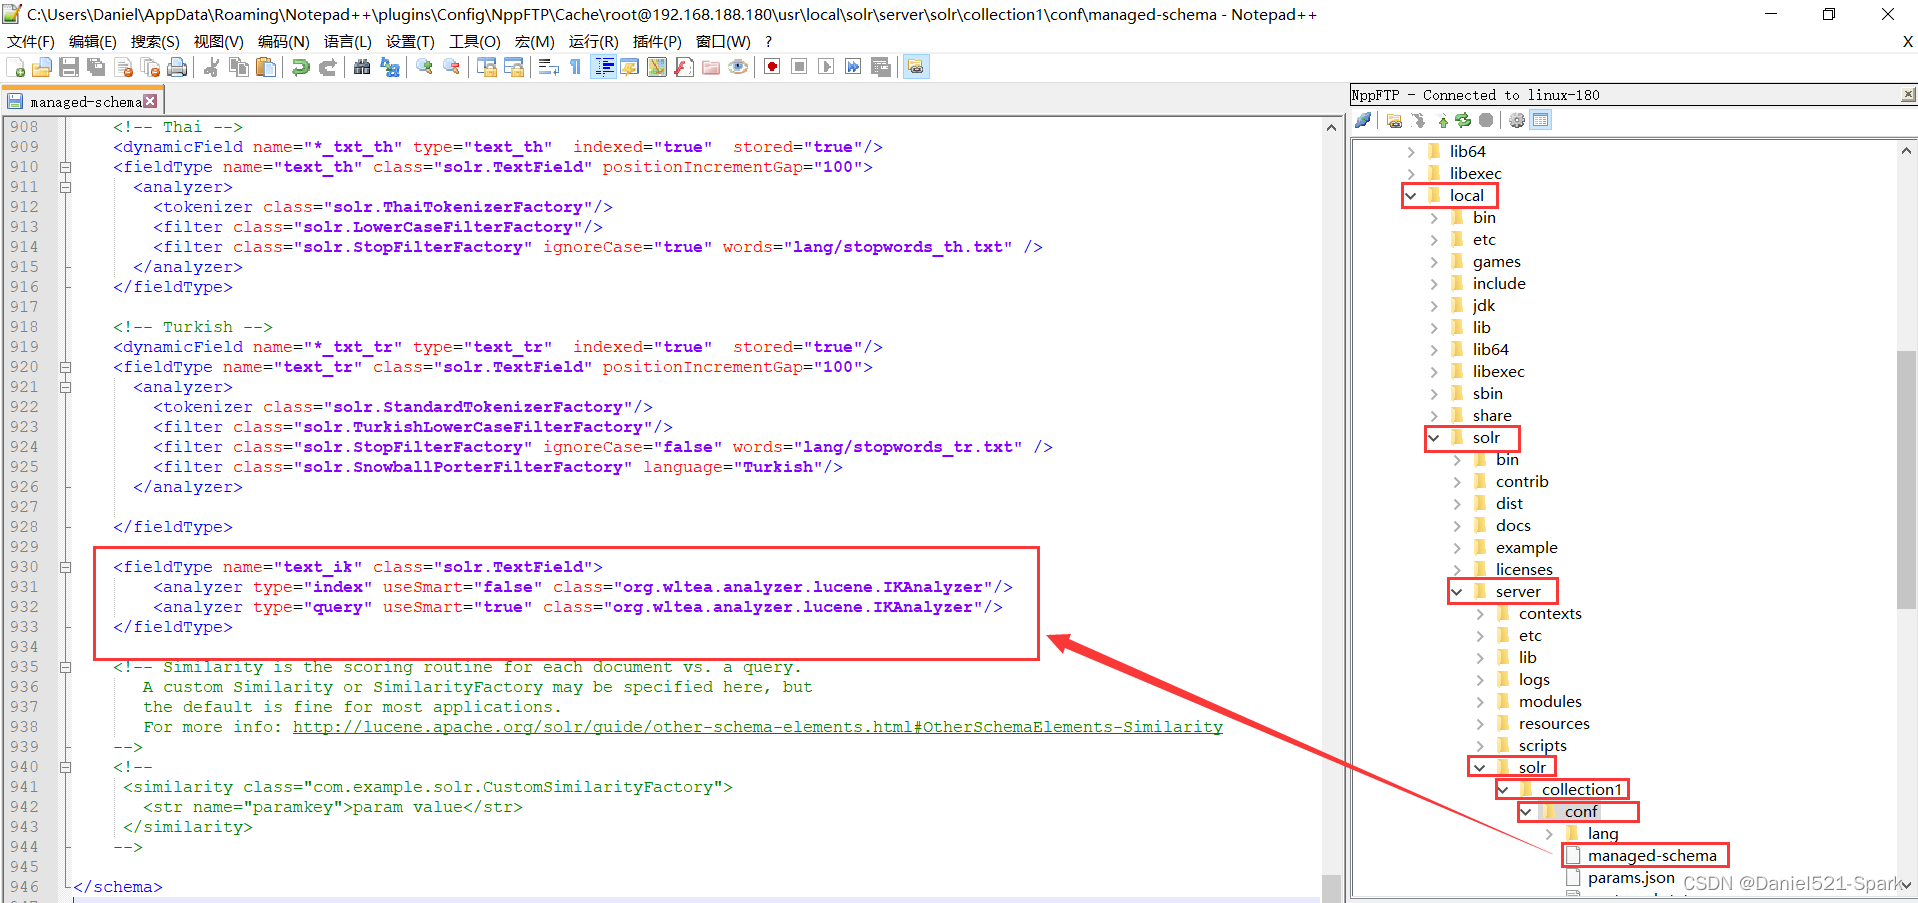Print the document using printer icon

coord(177,67)
